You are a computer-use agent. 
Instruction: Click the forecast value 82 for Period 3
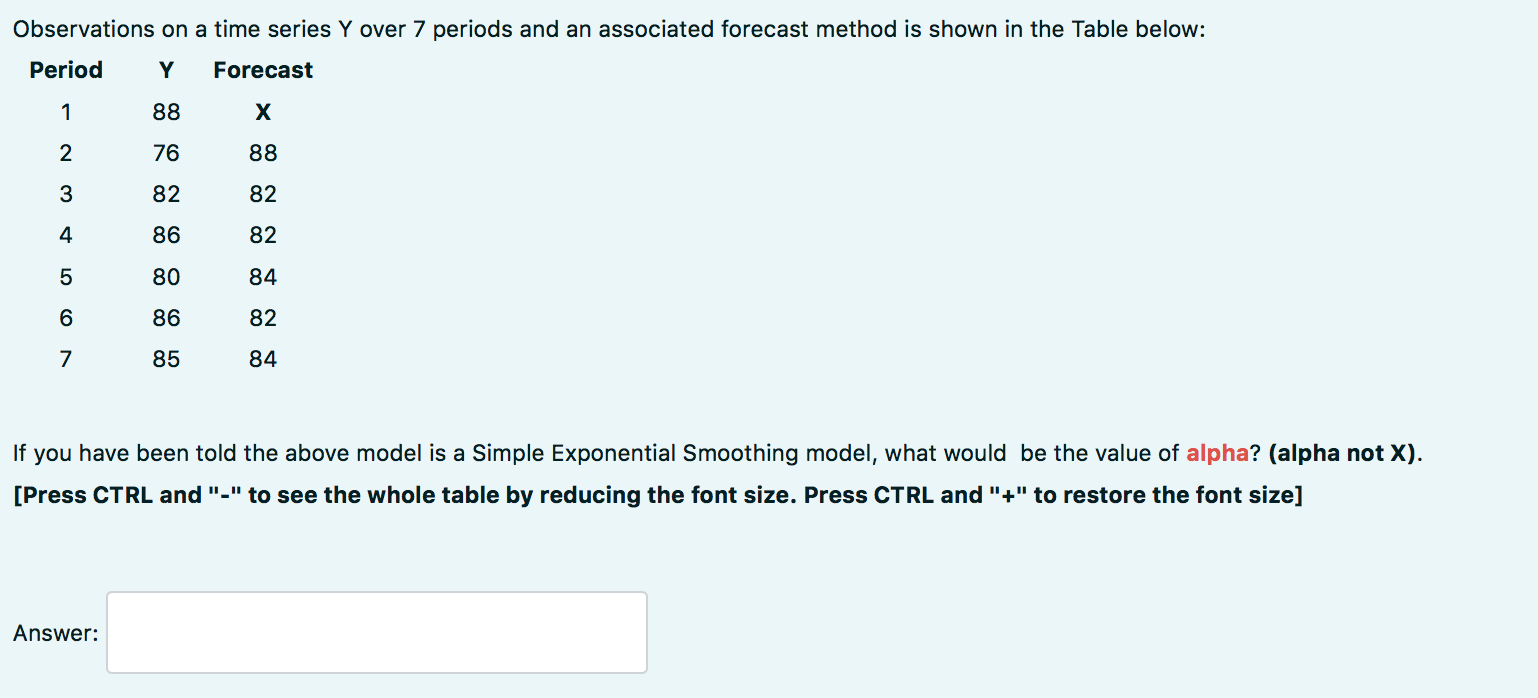point(262,194)
